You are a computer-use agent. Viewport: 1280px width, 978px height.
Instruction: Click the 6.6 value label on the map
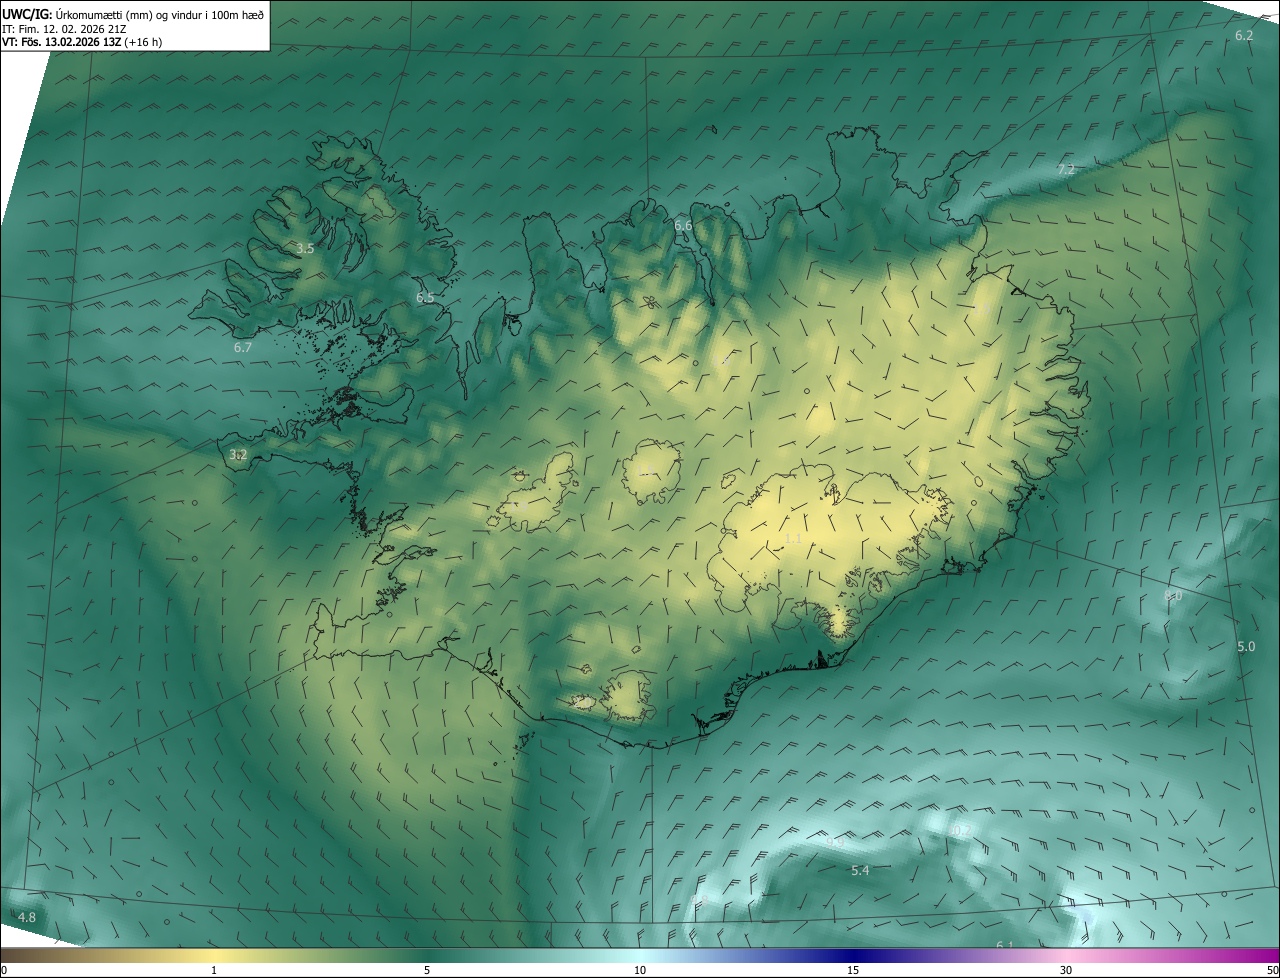[683, 226]
